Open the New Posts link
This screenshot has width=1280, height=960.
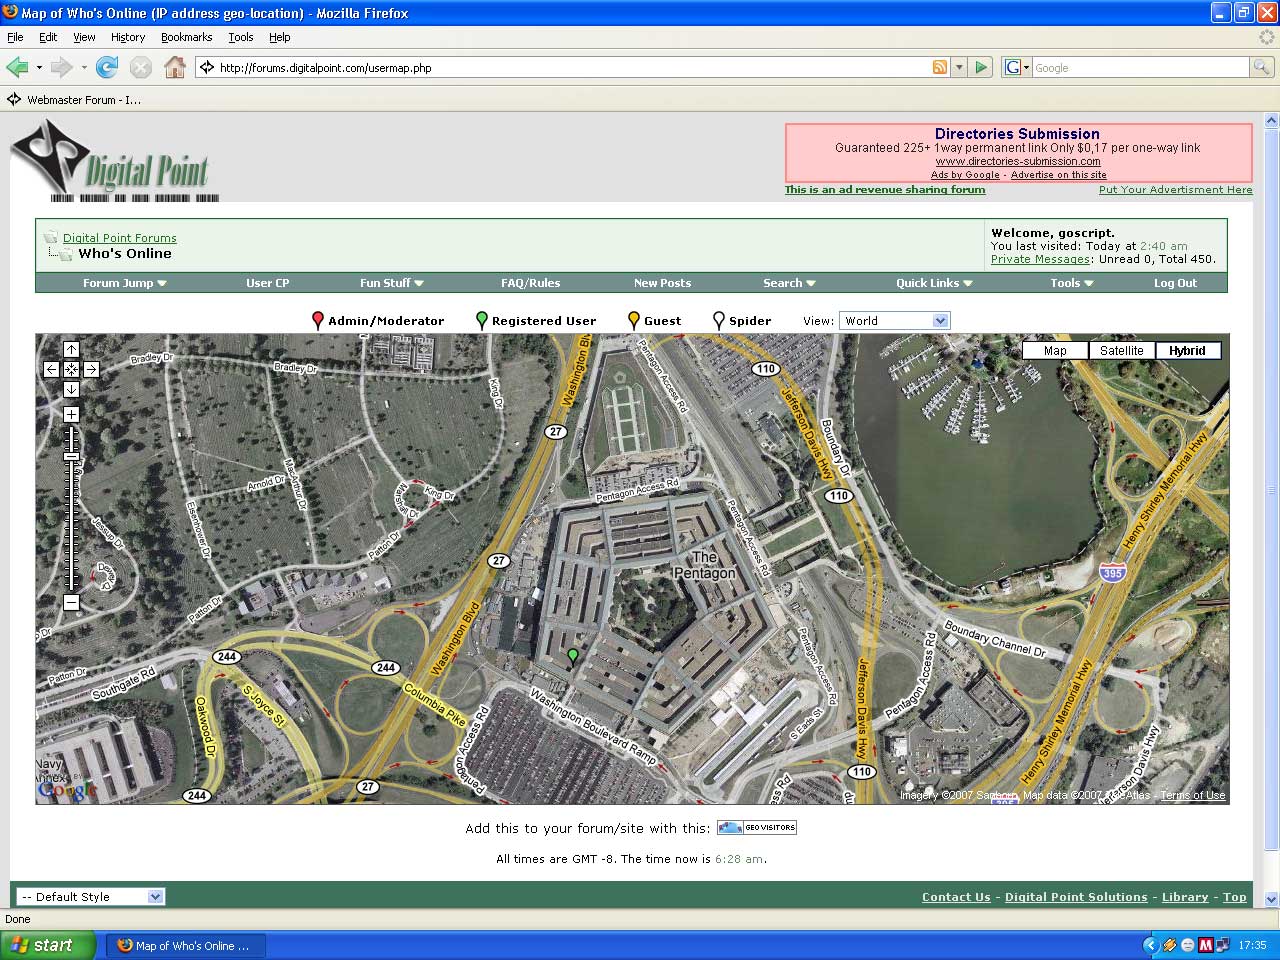click(x=662, y=283)
